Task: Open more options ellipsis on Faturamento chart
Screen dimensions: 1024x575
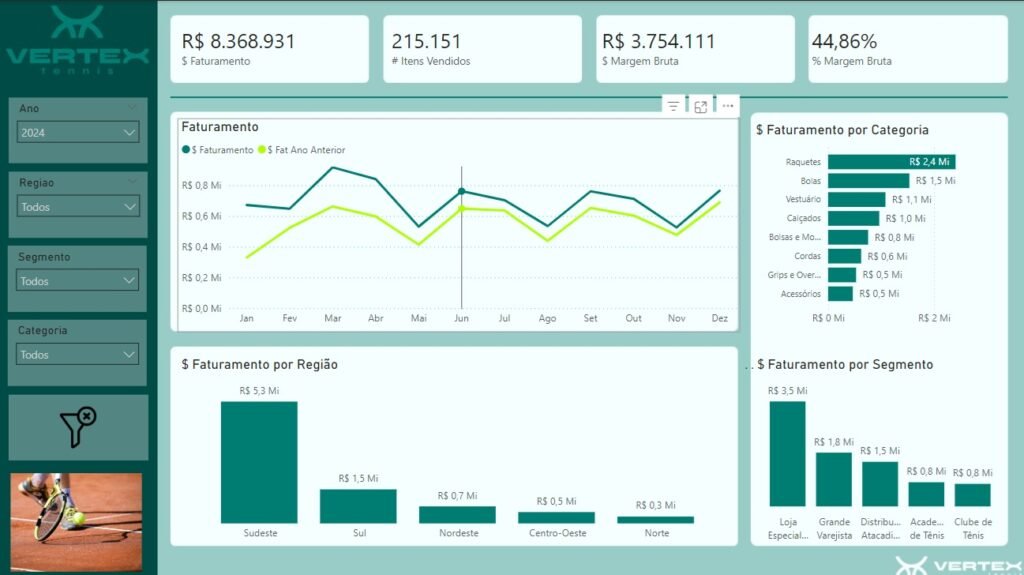Action: click(x=727, y=106)
